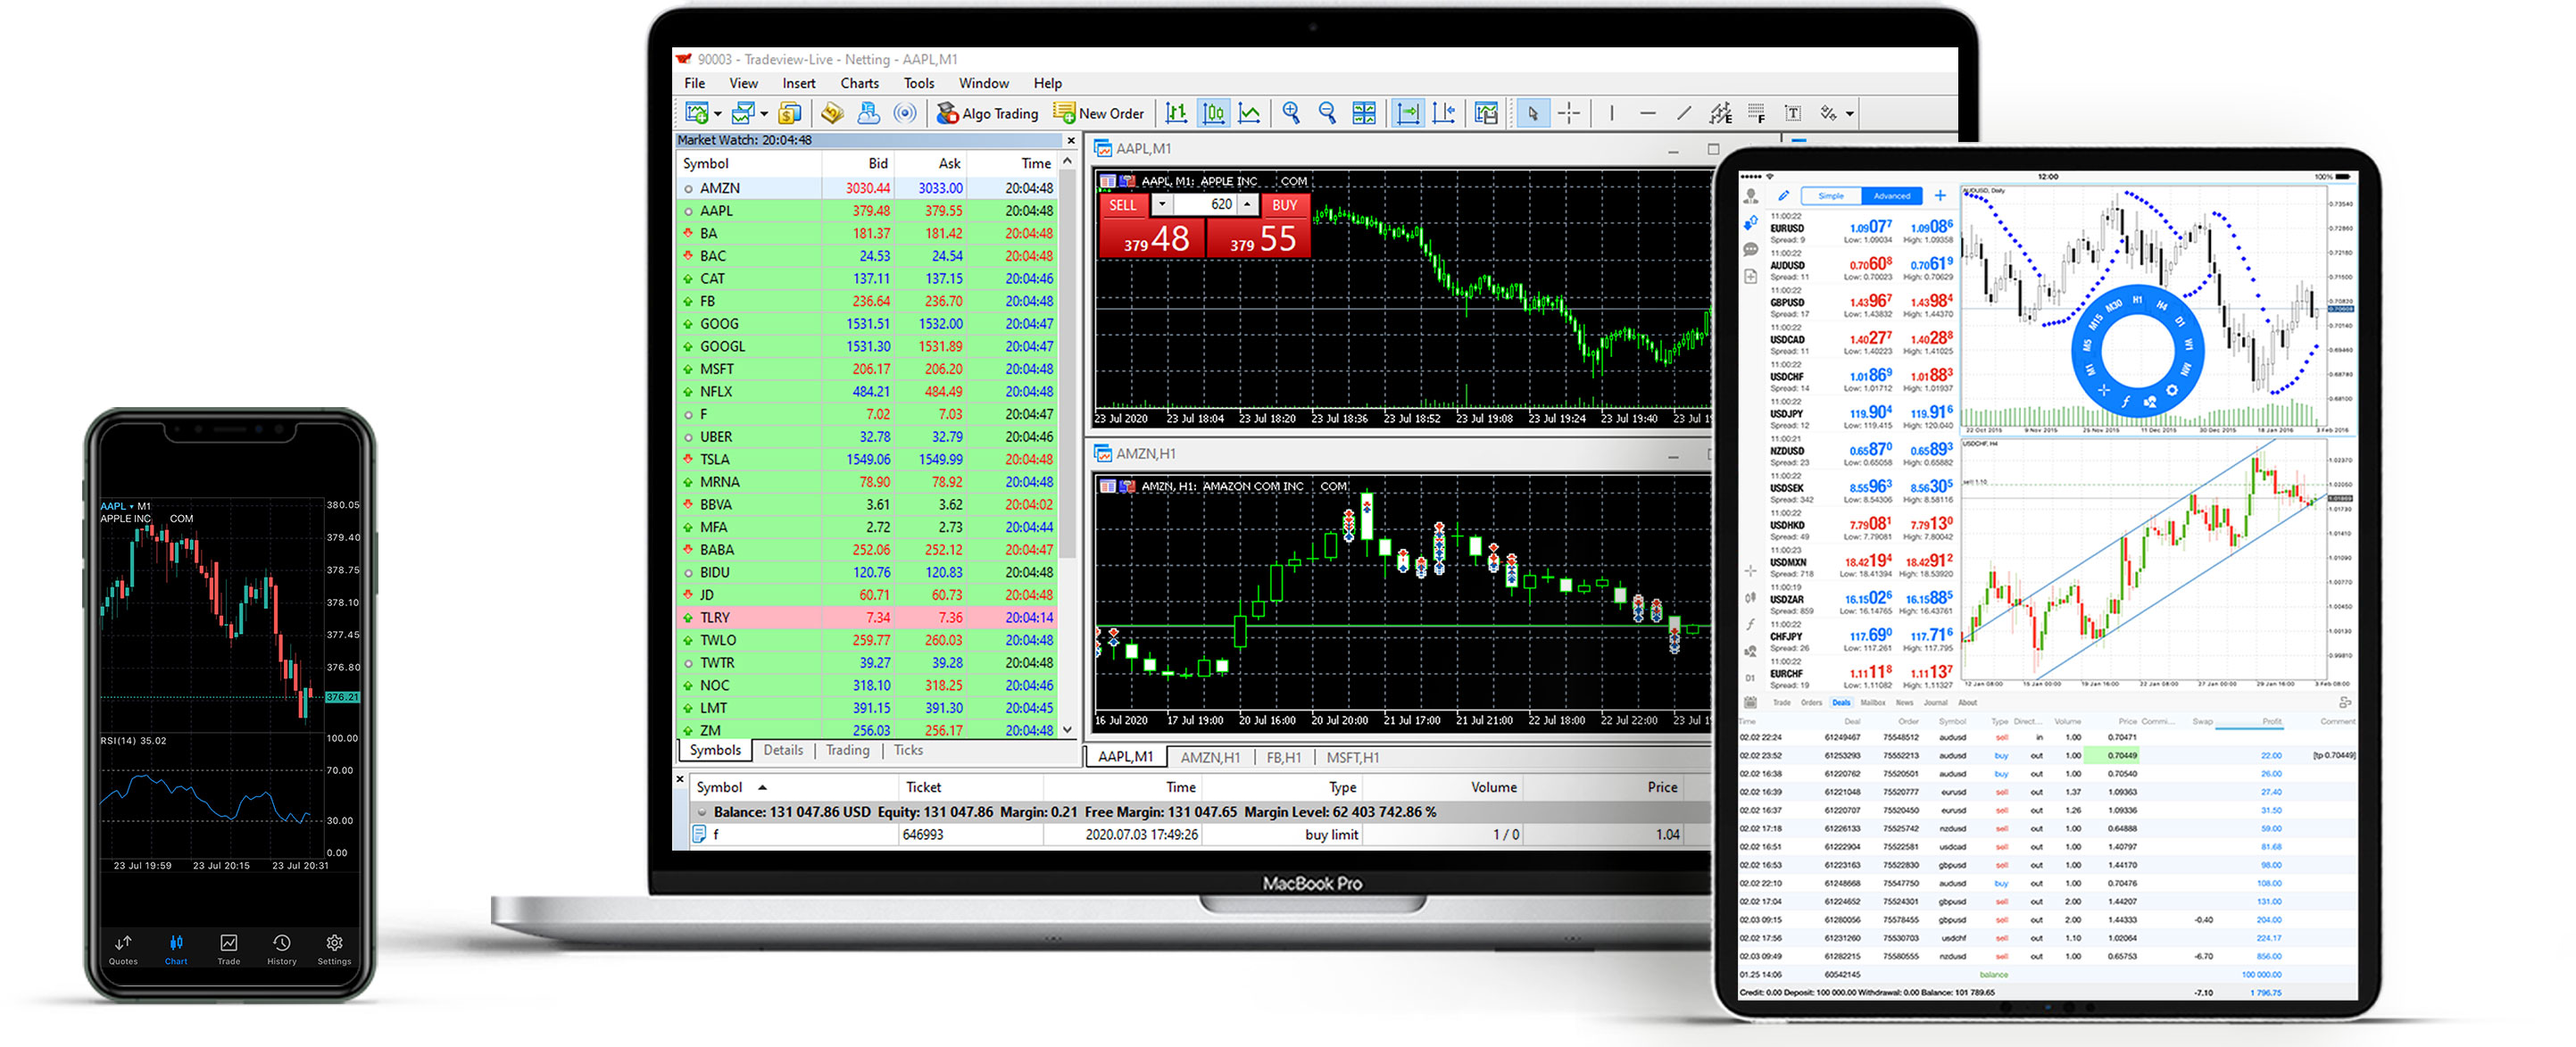Screen dimensions: 2576x1047
Task: Switch tablet quotes to Simple view
Action: 1830,196
